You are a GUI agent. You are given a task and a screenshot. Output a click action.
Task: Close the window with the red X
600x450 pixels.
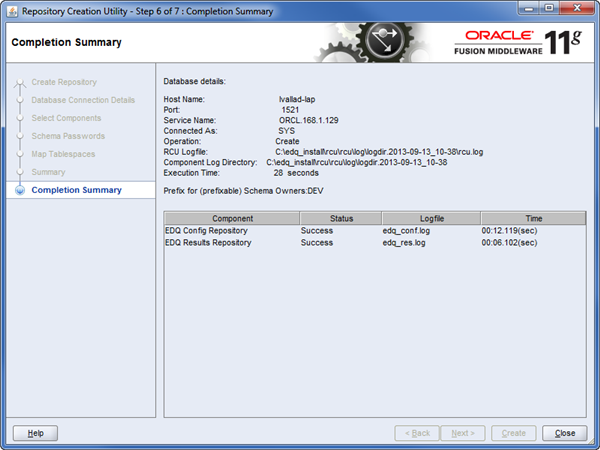[x=577, y=8]
